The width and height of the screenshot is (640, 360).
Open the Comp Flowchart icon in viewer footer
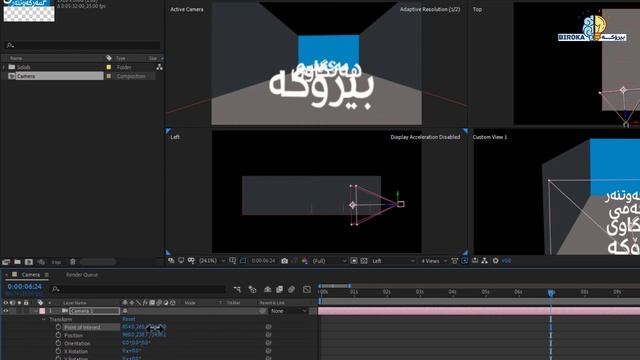point(484,260)
